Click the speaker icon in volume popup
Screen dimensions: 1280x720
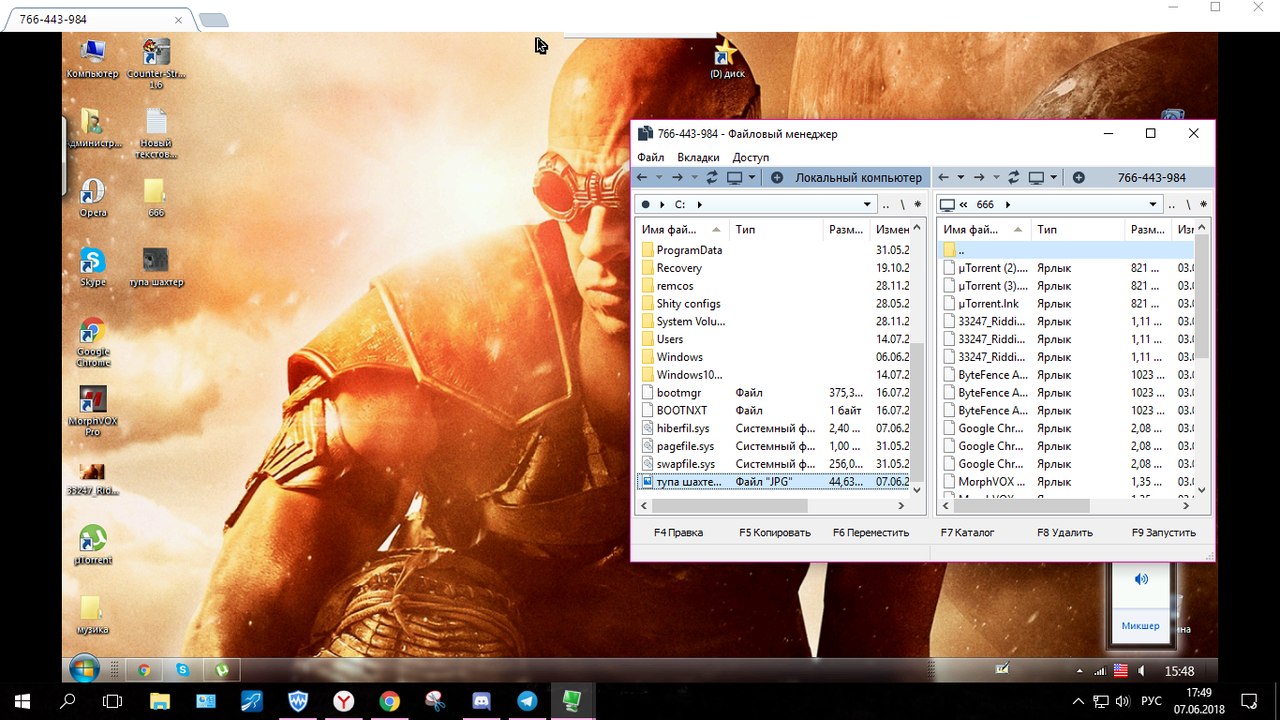point(1141,579)
